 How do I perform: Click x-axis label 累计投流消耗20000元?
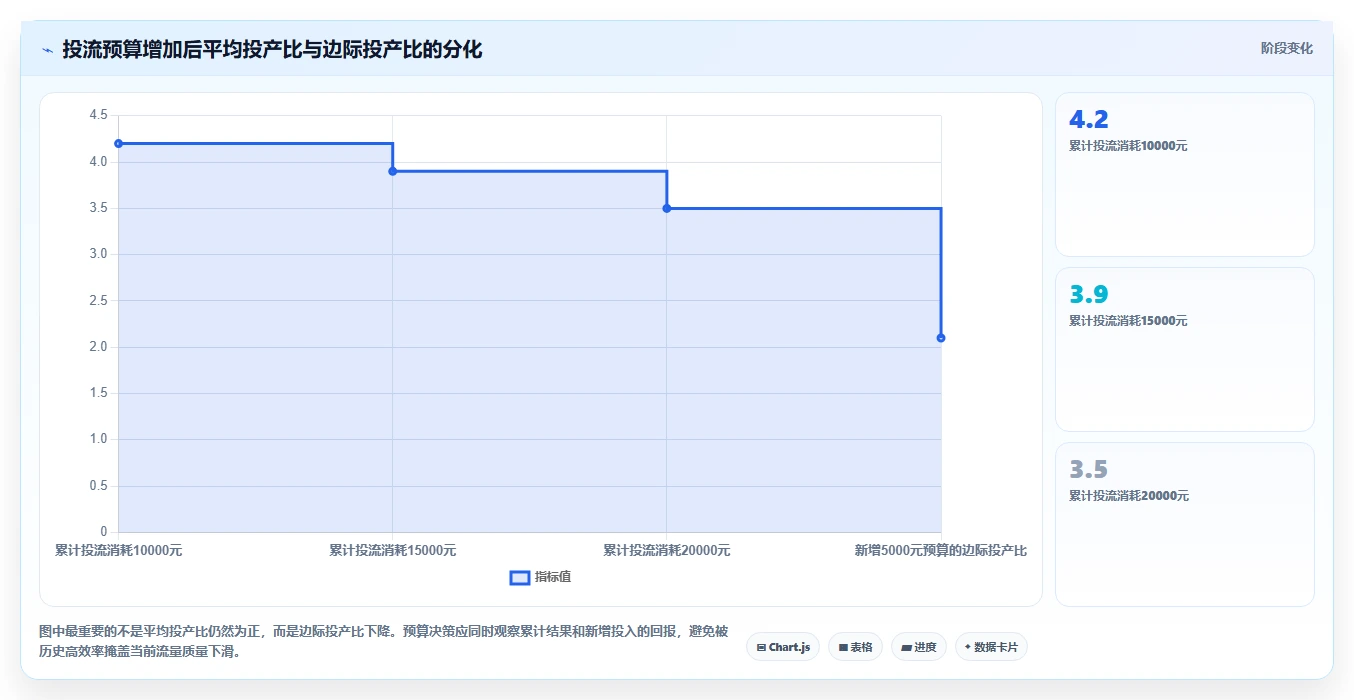(667, 550)
